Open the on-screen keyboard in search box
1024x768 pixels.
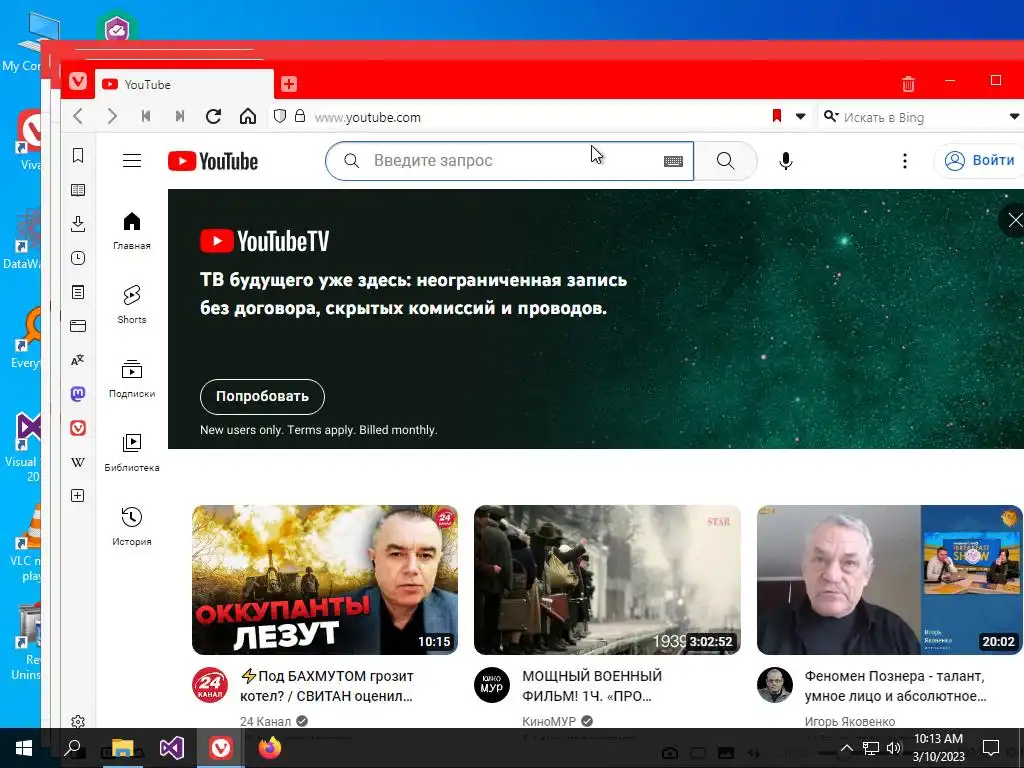coord(673,161)
